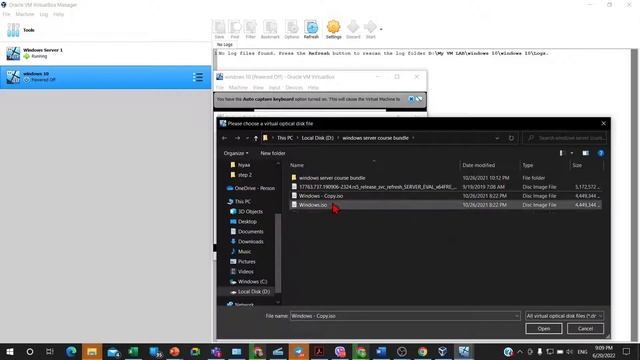The image size is (640, 360).
Task: Click the don't show again notification icon
Action: (419, 99)
